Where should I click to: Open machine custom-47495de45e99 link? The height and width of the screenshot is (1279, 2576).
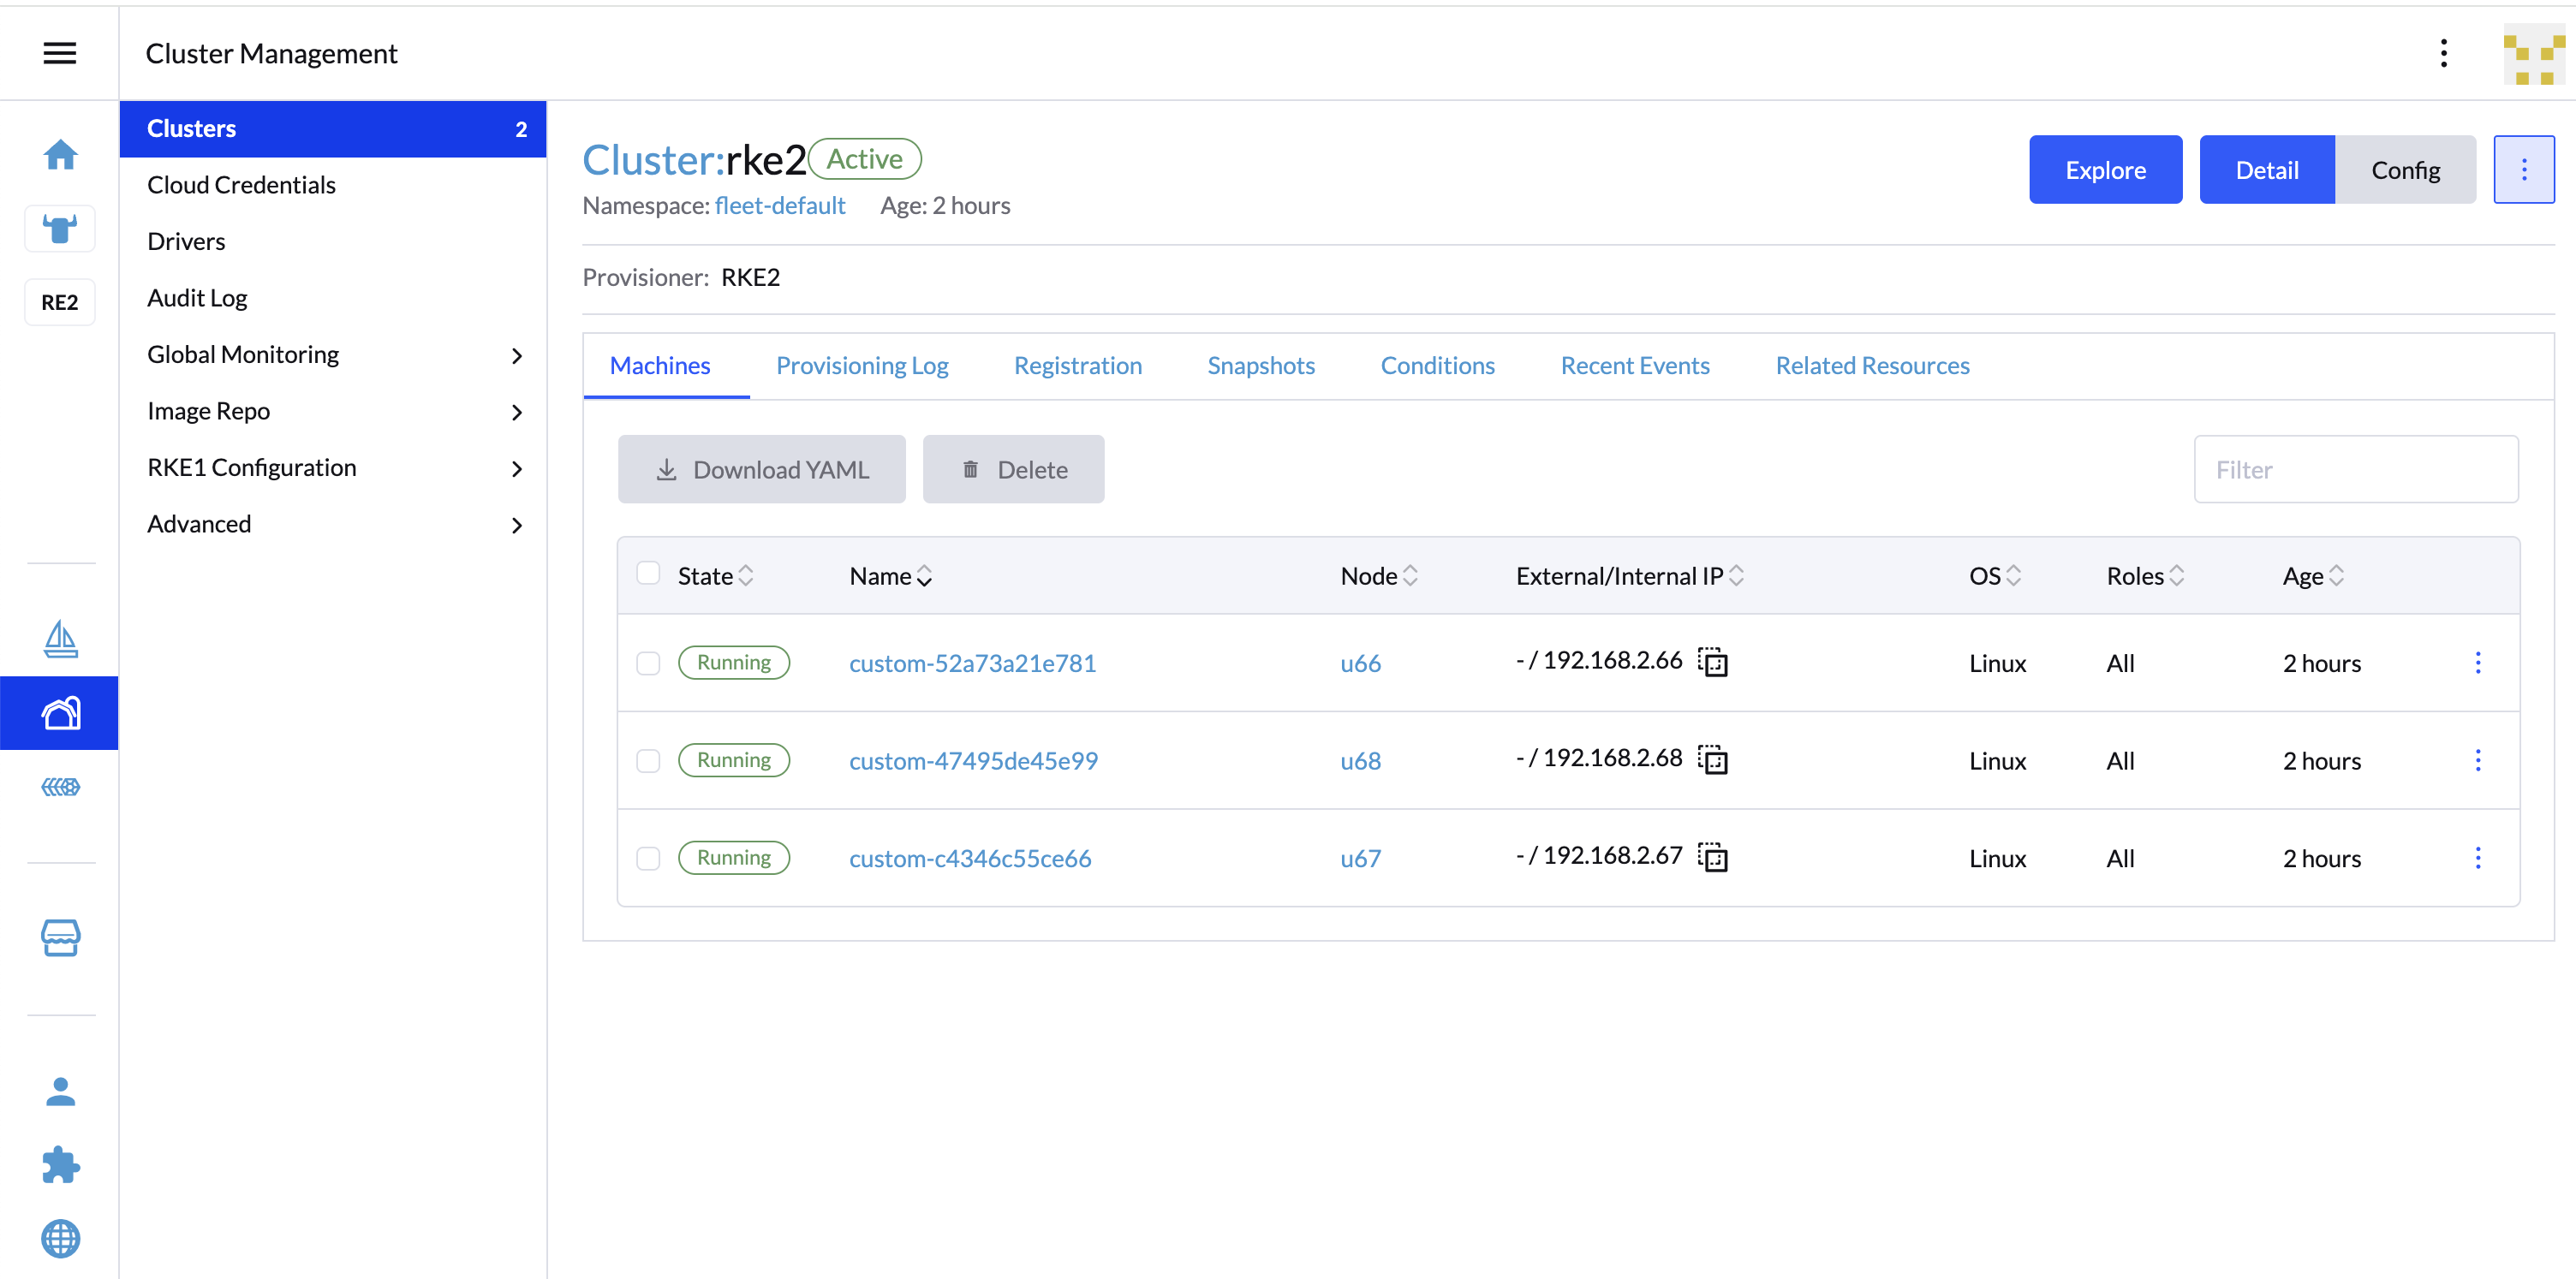click(973, 761)
